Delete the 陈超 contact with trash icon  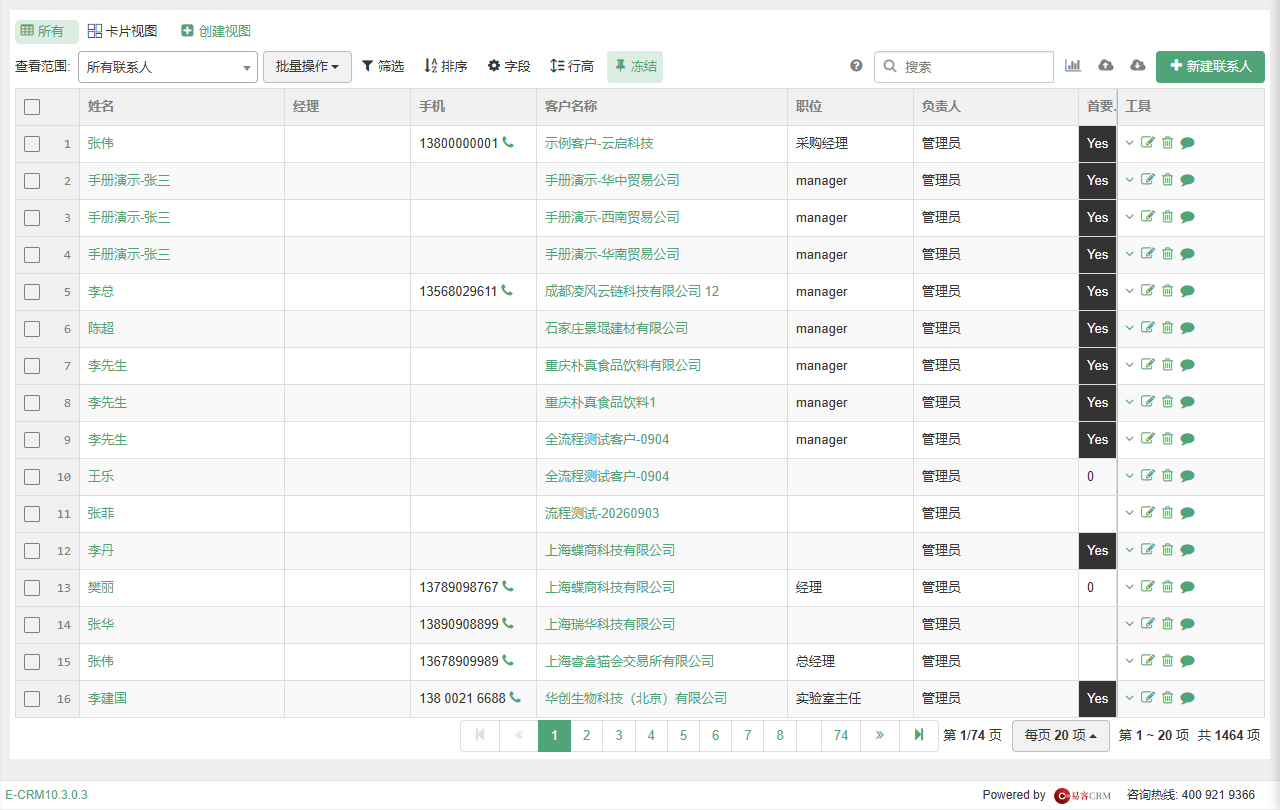pos(1167,328)
